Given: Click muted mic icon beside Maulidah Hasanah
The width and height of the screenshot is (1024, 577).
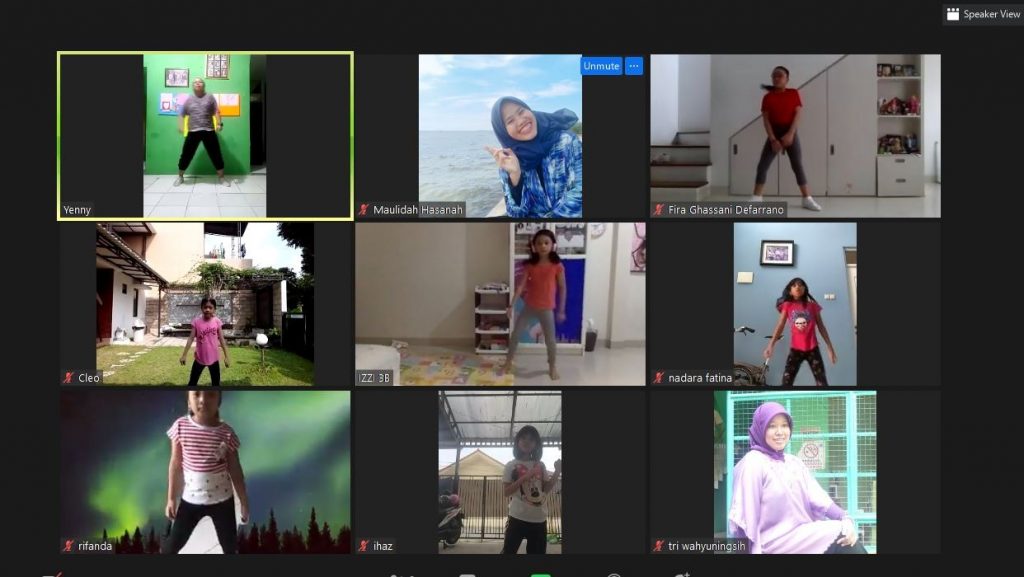Looking at the screenshot, I should click(x=364, y=210).
